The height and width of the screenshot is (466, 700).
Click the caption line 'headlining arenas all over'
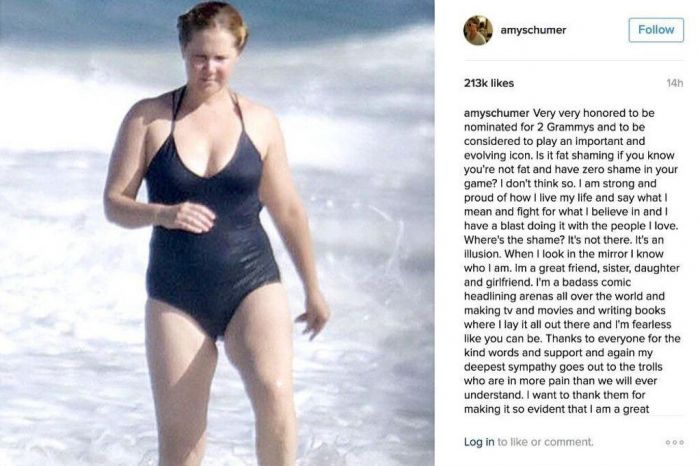click(564, 296)
